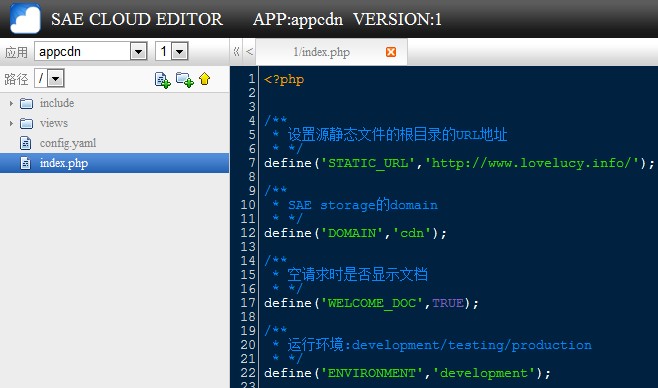Click the <?php opening tag
658x388 pixels.
[284, 79]
